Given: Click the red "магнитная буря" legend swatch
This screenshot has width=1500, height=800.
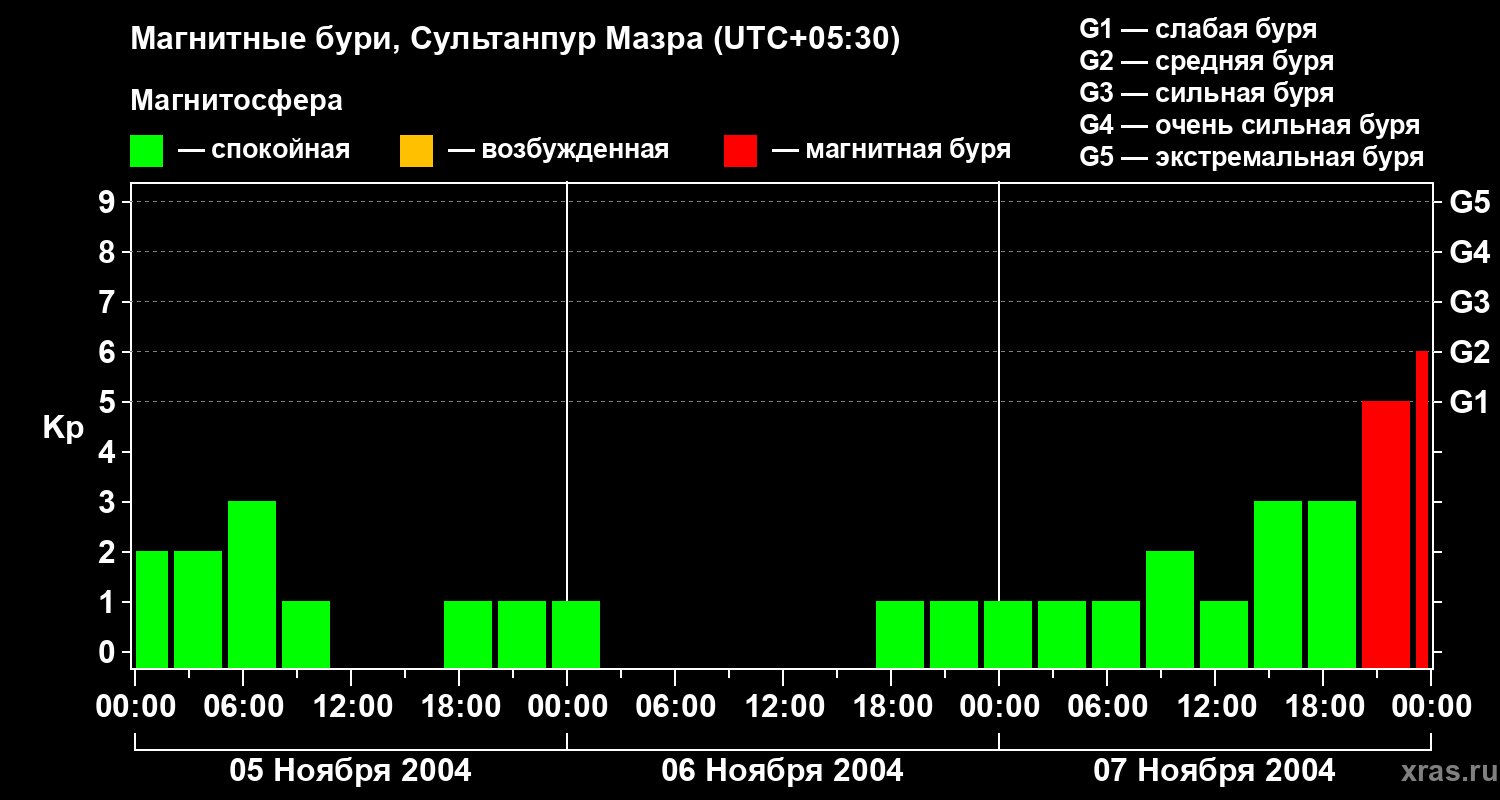Looking at the screenshot, I should coord(740,151).
